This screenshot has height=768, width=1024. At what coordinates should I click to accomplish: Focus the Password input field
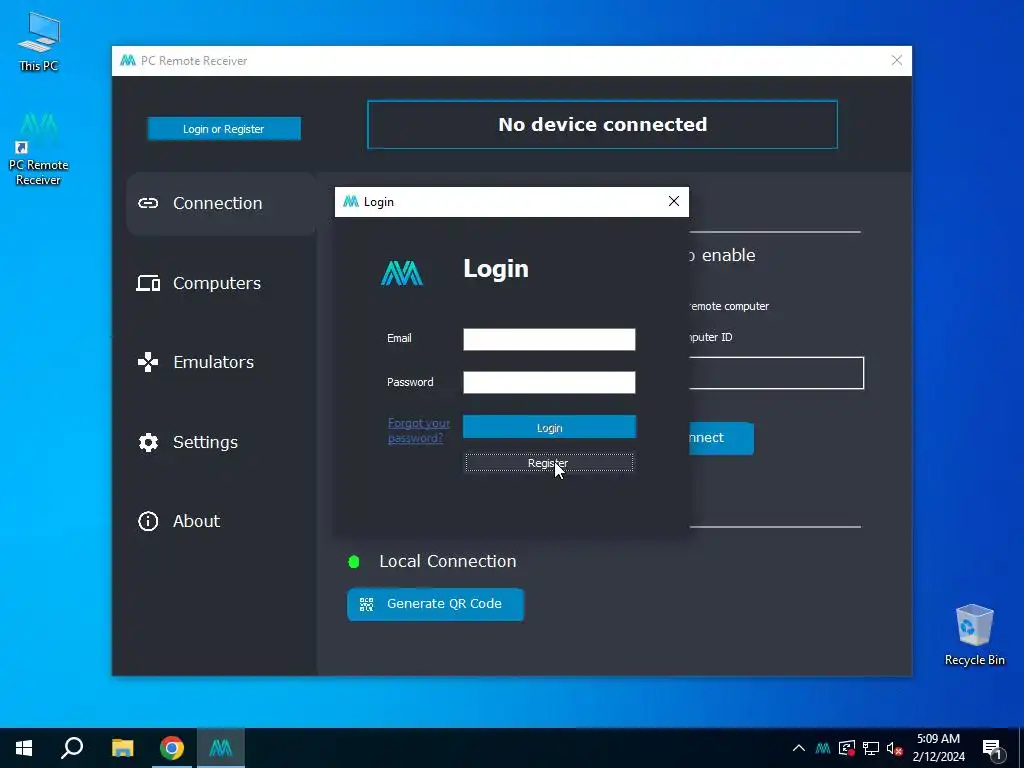coord(549,382)
